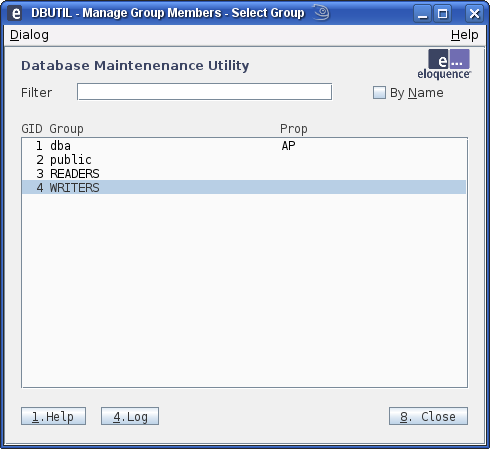
Task: Click the 1.Help button
Action: (53, 416)
